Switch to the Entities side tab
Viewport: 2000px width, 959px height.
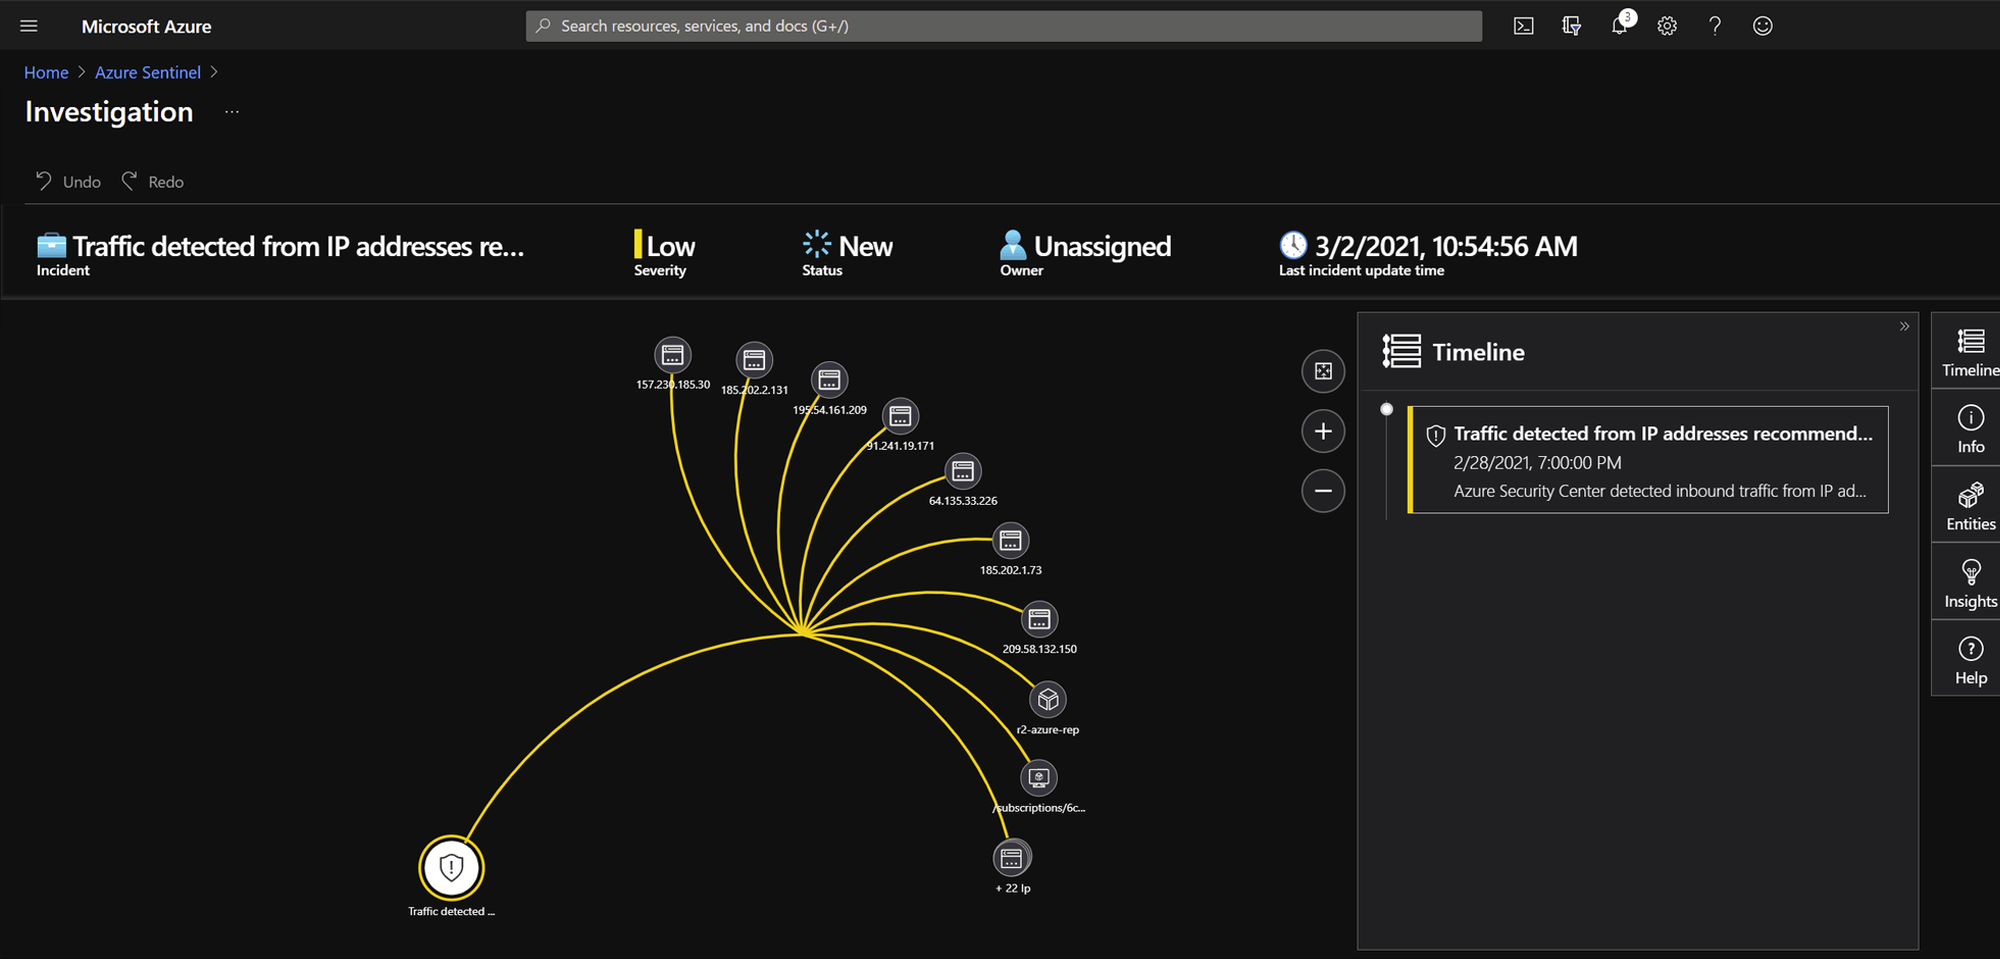pyautogui.click(x=1970, y=506)
